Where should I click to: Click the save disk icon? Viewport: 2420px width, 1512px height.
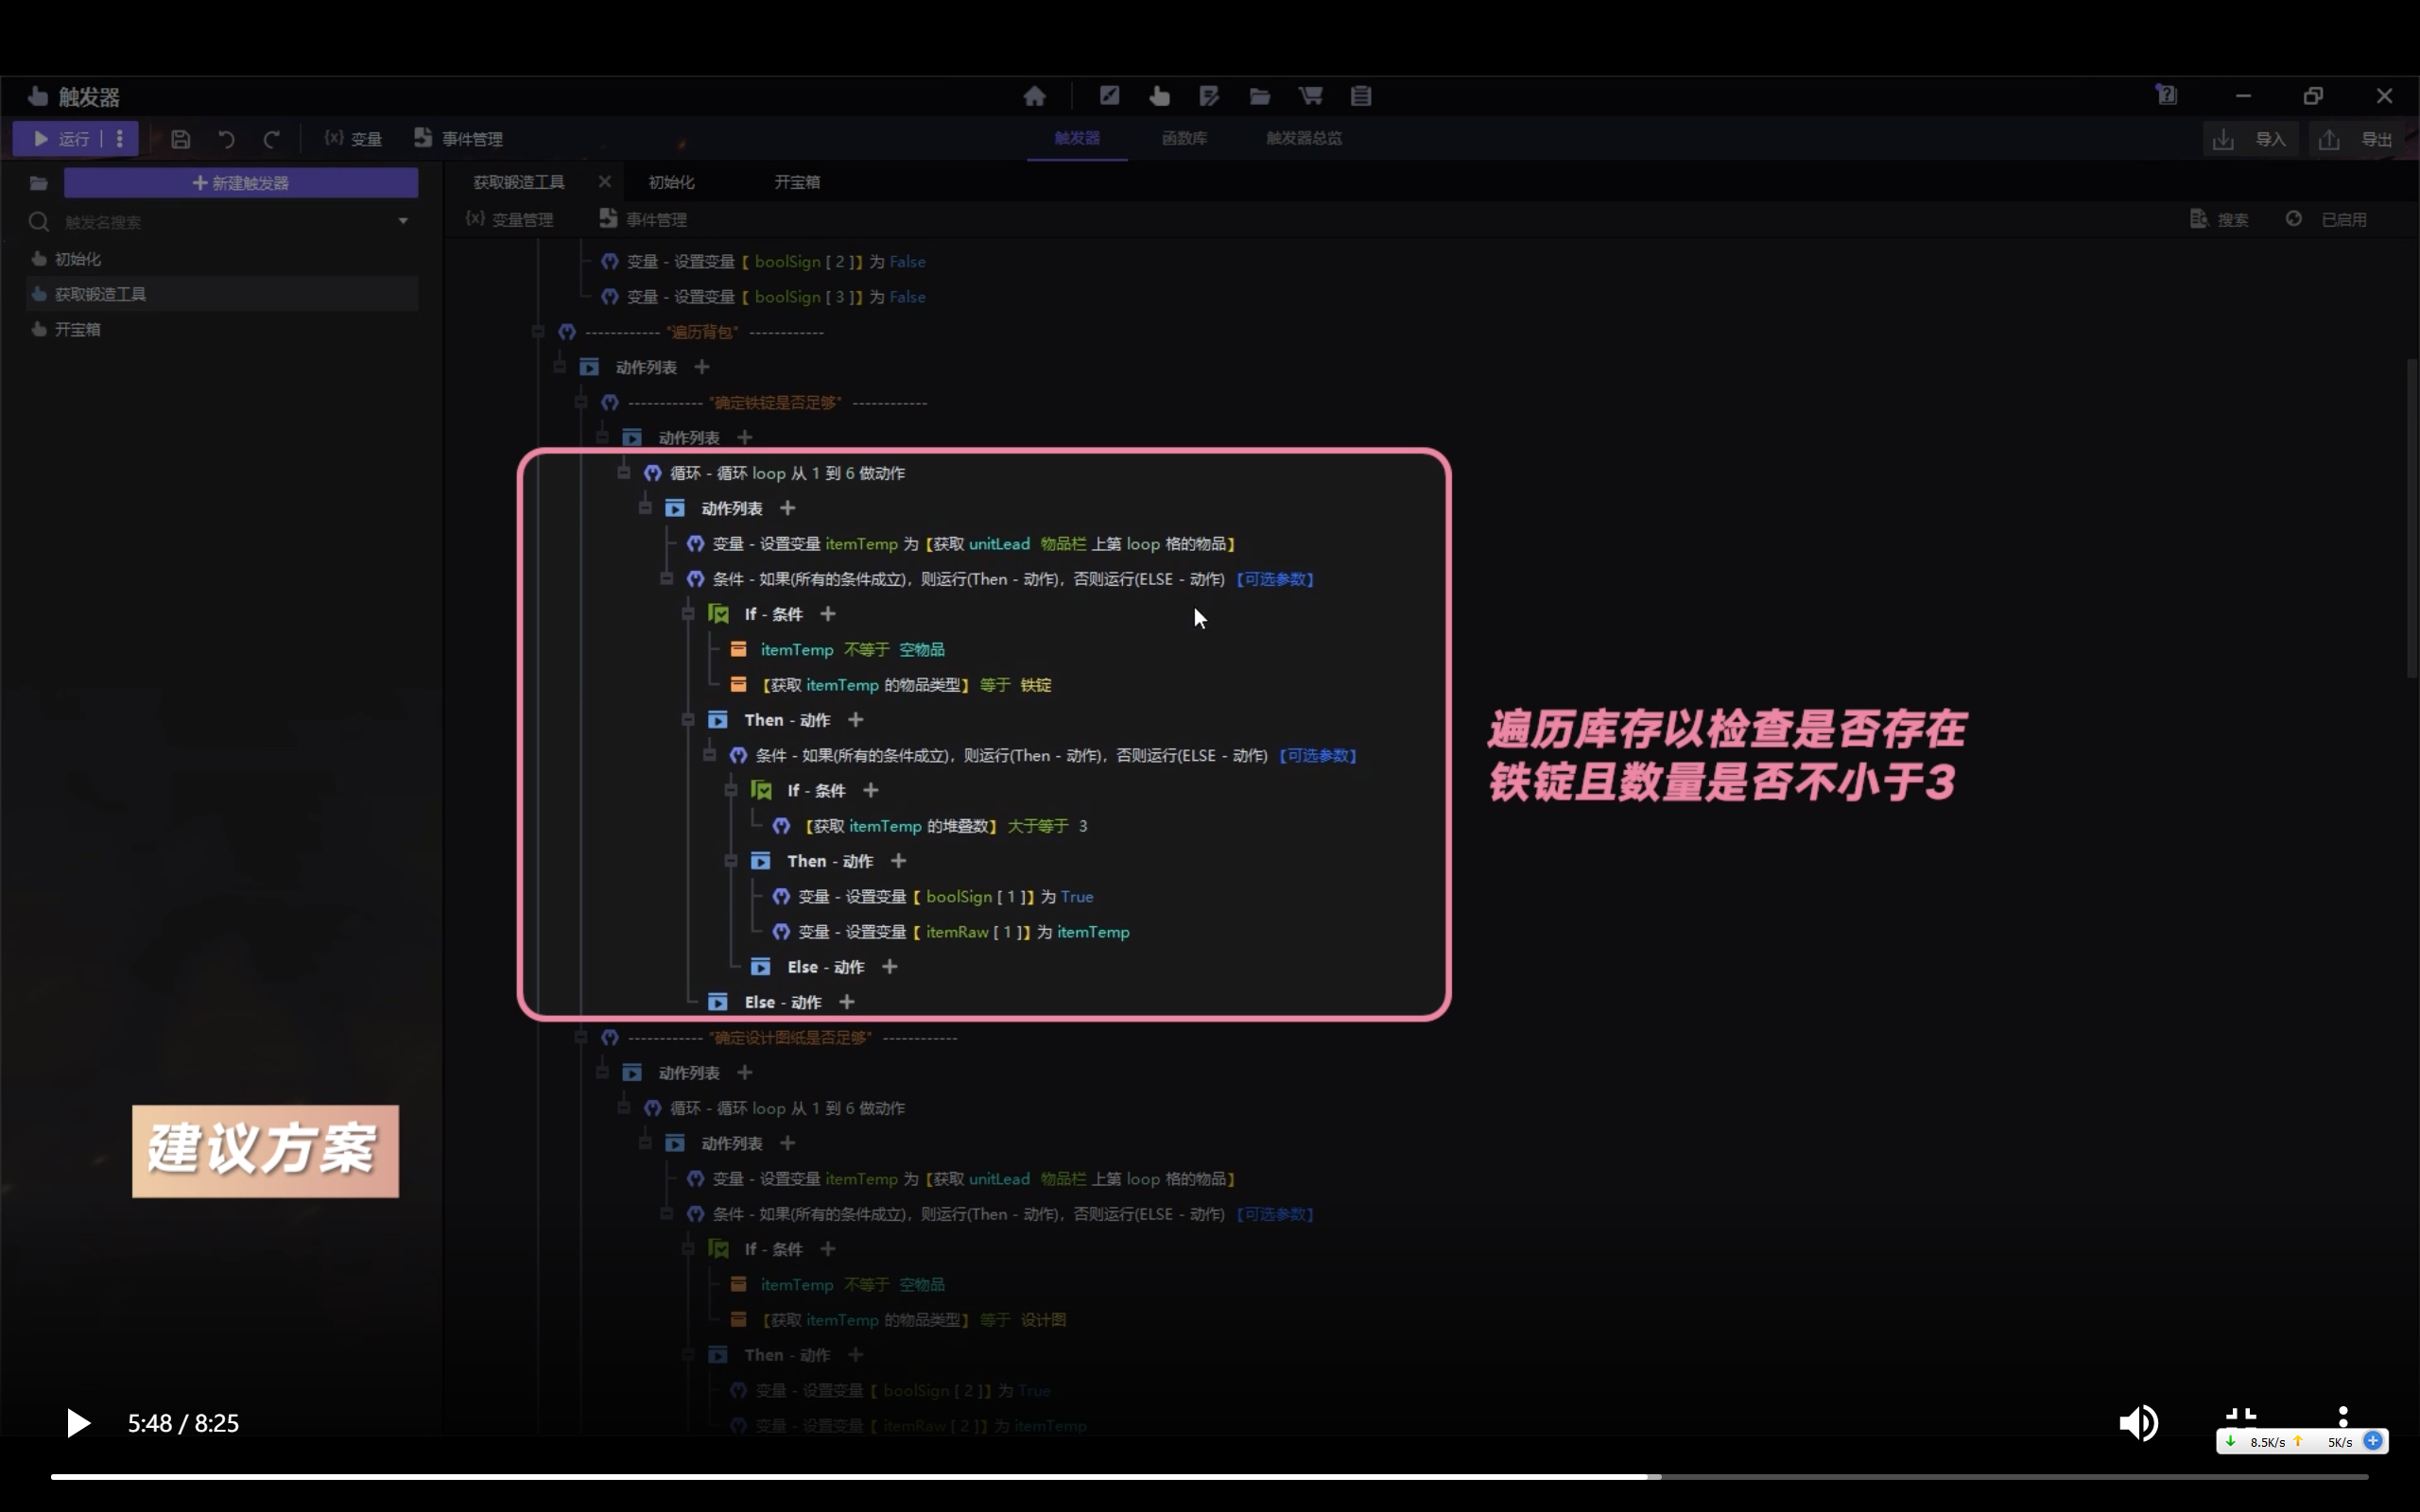pos(180,139)
